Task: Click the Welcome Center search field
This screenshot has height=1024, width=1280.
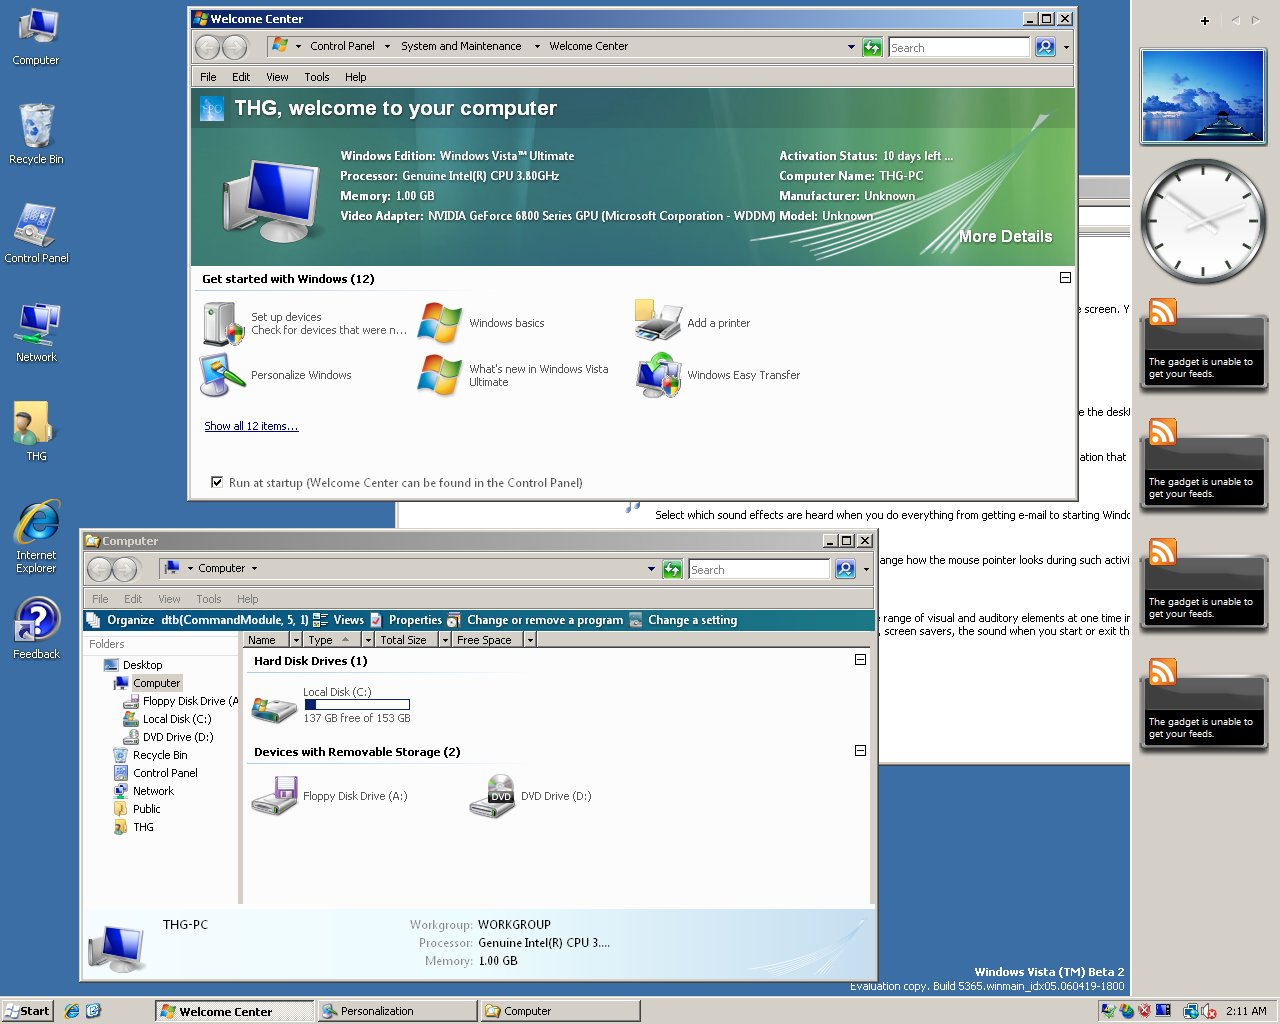Action: pyautogui.click(x=958, y=47)
